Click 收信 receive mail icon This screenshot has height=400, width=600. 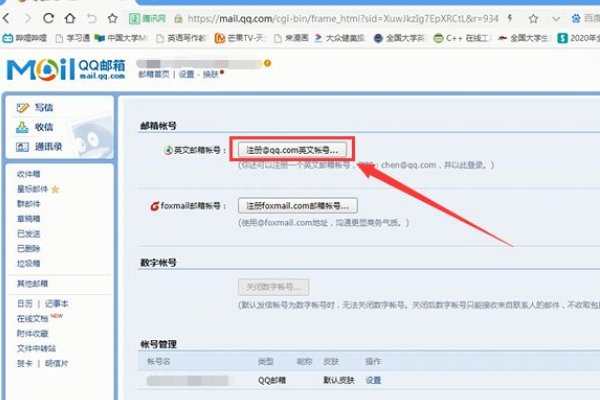click(x=22, y=127)
